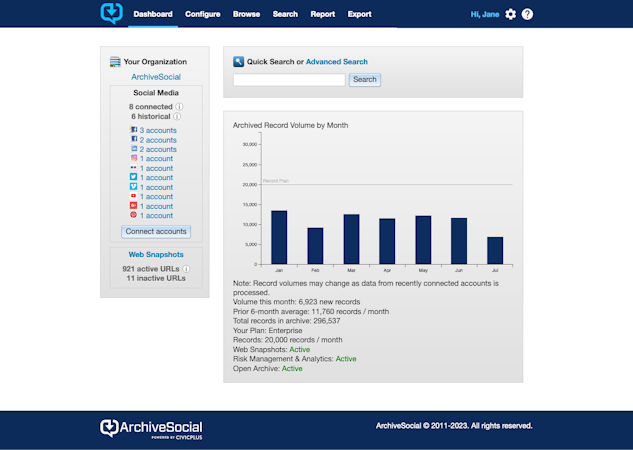Click the info icon next to 921 active URLs
Screen dimensions: 633x450
point(186,269)
